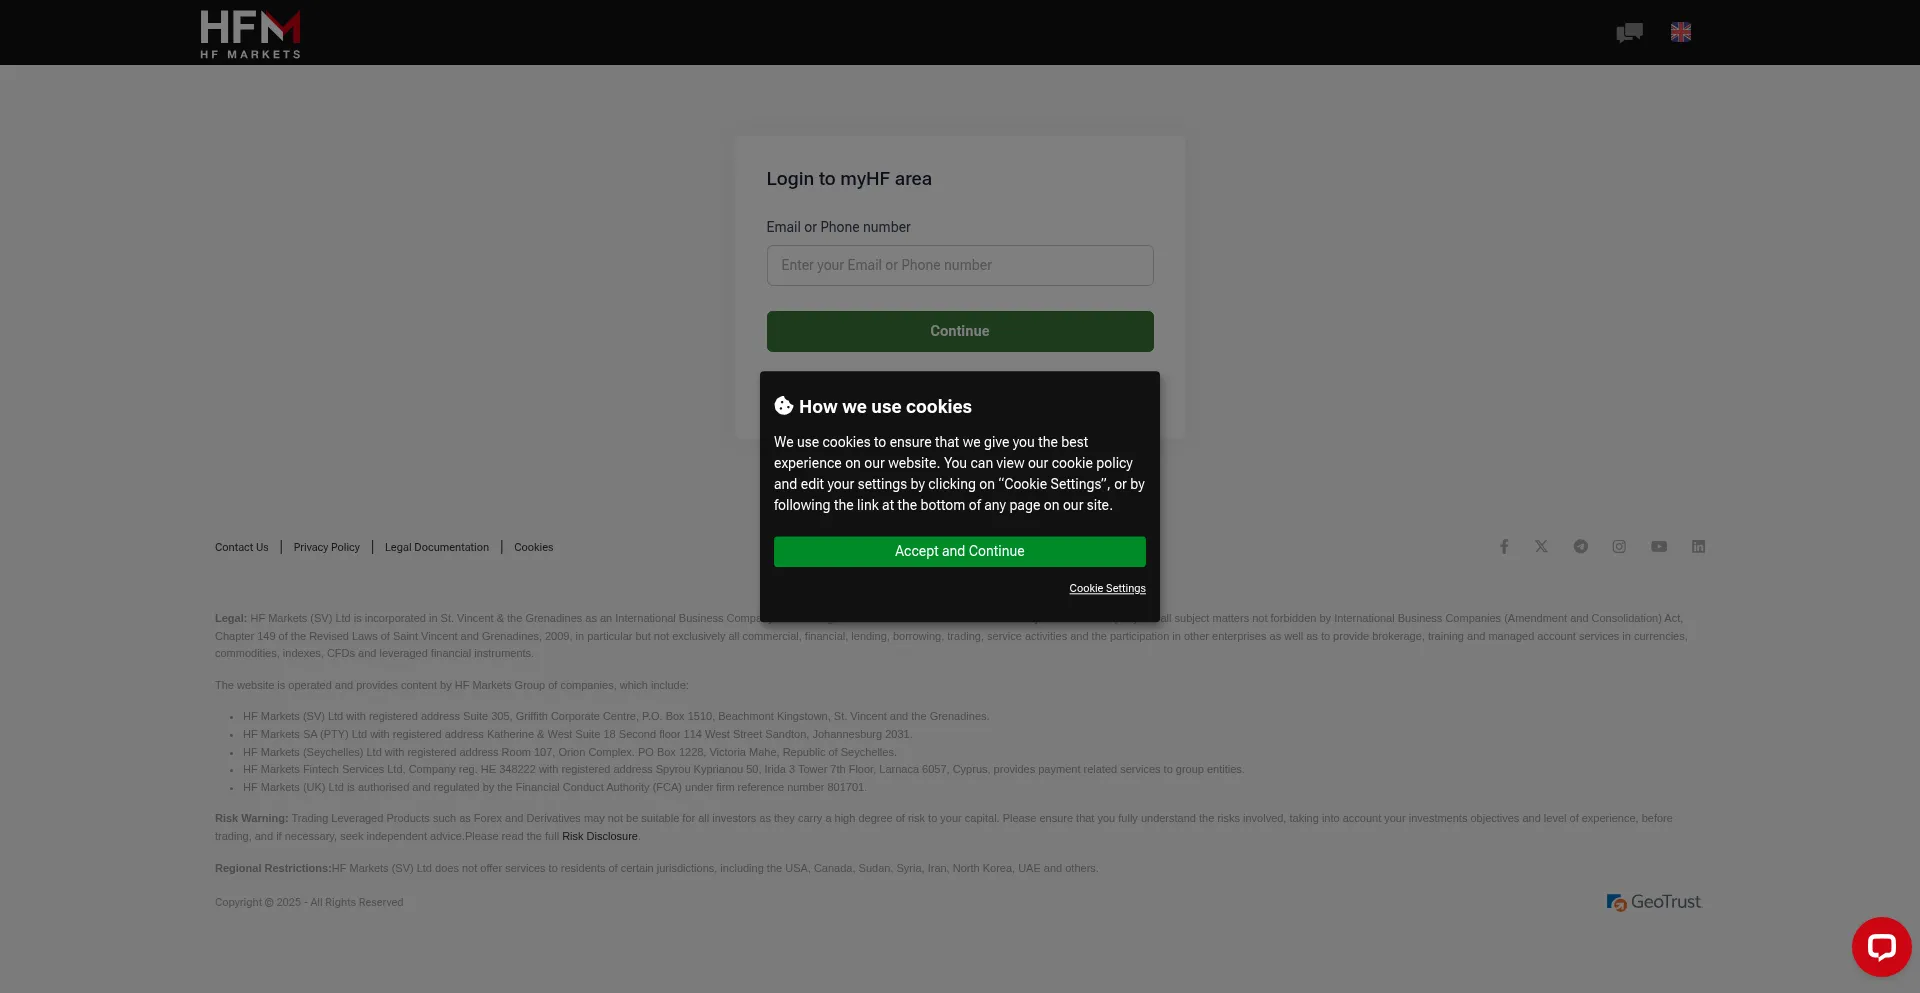Image resolution: width=1920 pixels, height=993 pixels.
Task: Read the Risk Disclosure link
Action: (x=599, y=836)
